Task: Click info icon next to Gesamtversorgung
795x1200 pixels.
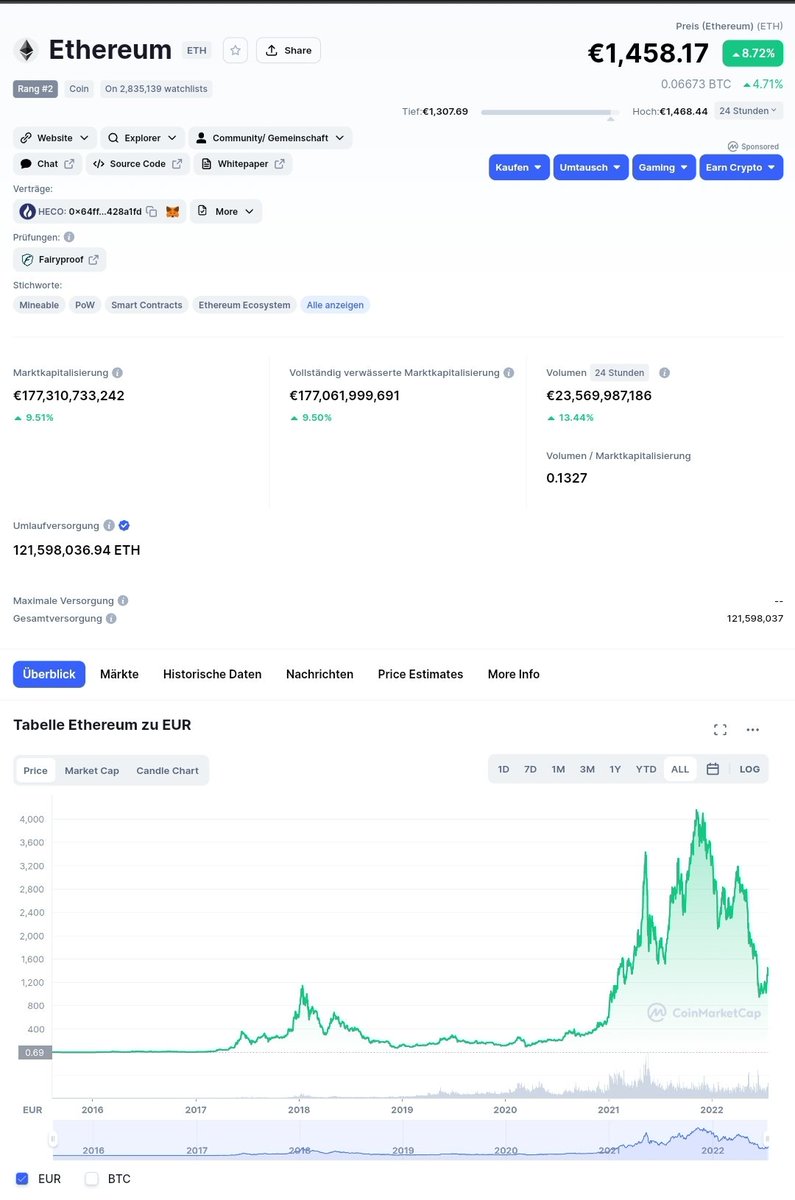Action: (x=111, y=619)
